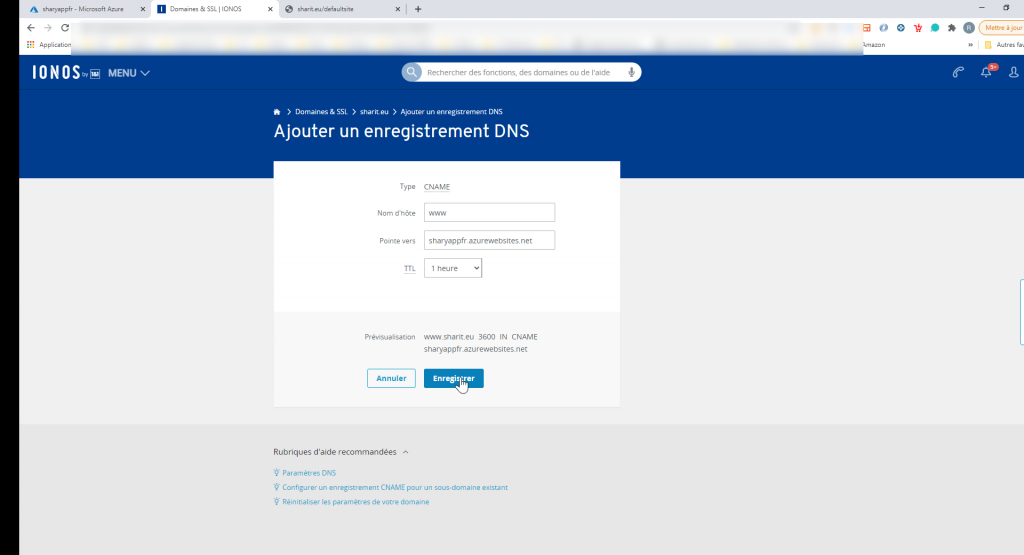The width and height of the screenshot is (1024, 555).
Task: Click the Pointe vers field
Action: [x=489, y=240]
